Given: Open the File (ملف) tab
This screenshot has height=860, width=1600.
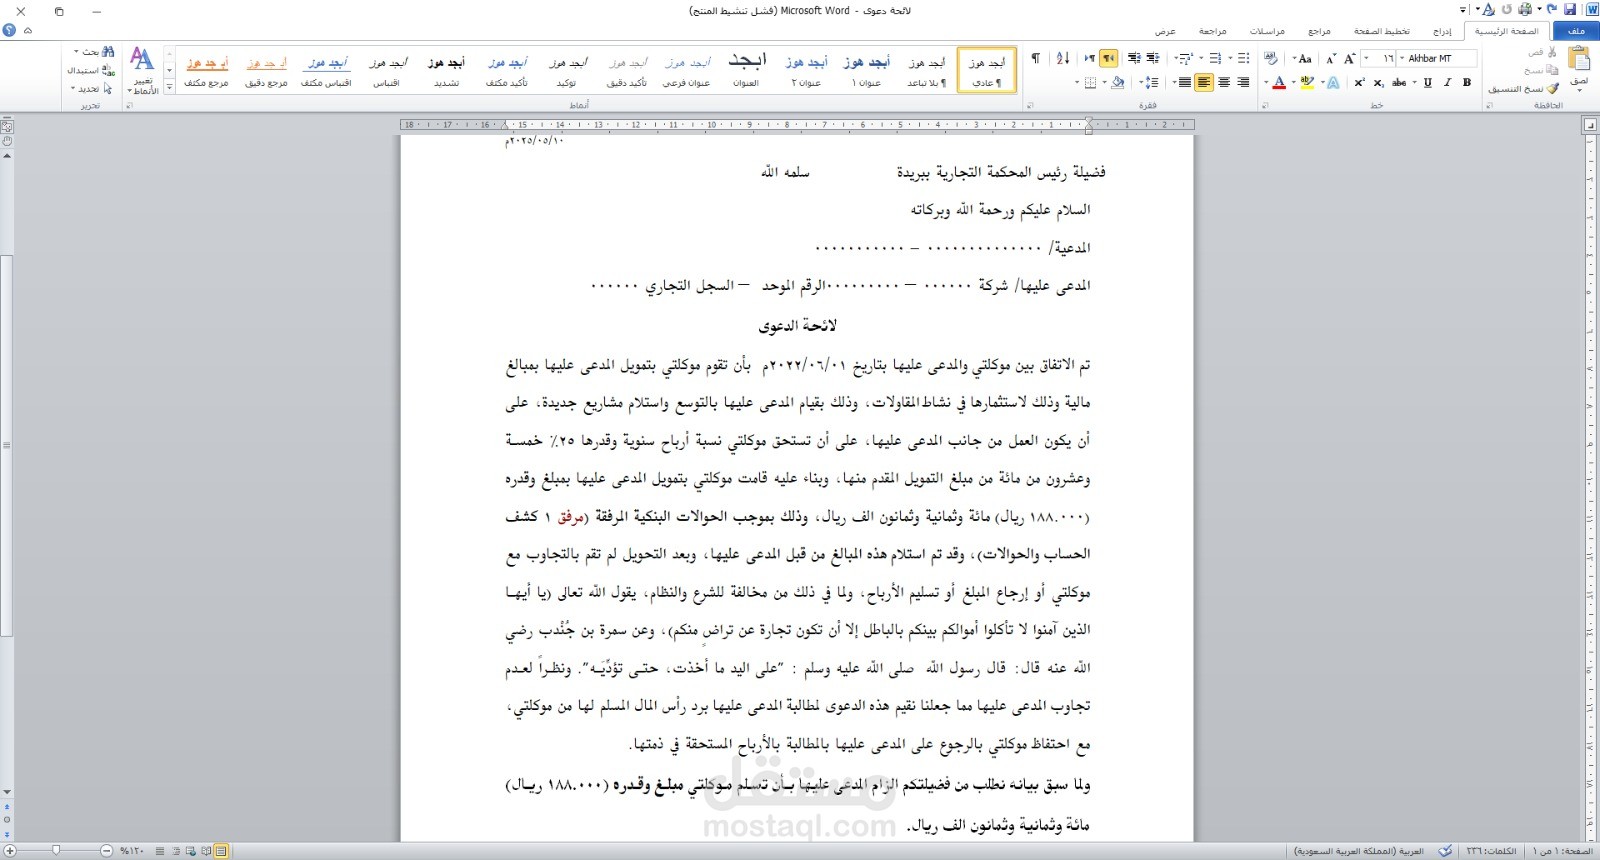Looking at the screenshot, I should coord(1576,31).
